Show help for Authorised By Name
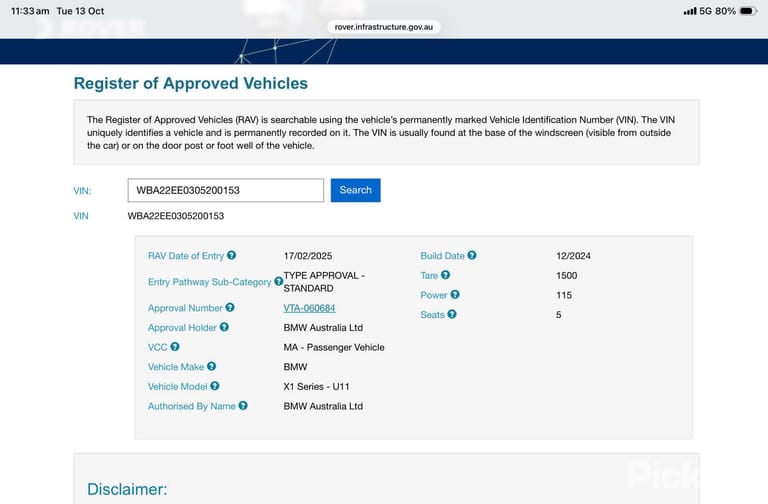The width and height of the screenshot is (768, 504). point(243,406)
